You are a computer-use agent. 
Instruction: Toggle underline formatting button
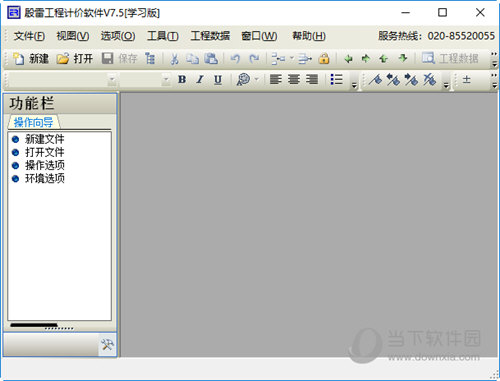218,79
